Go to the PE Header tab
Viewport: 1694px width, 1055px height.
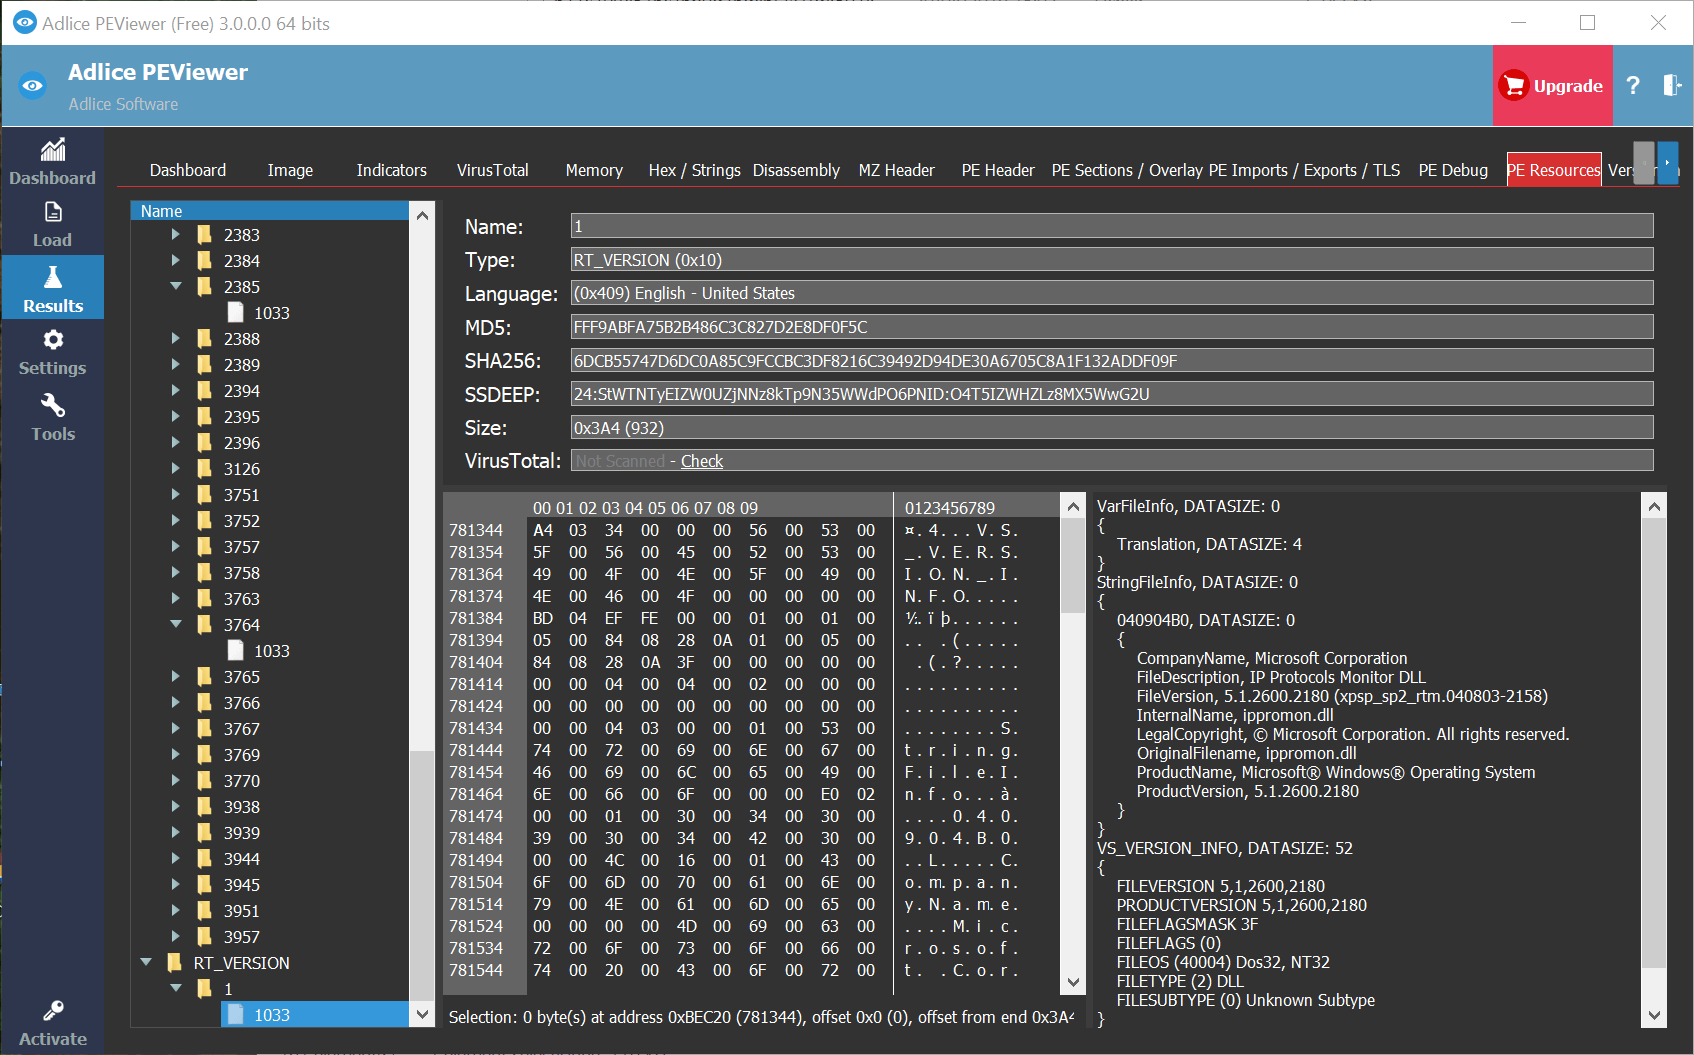click(x=997, y=170)
